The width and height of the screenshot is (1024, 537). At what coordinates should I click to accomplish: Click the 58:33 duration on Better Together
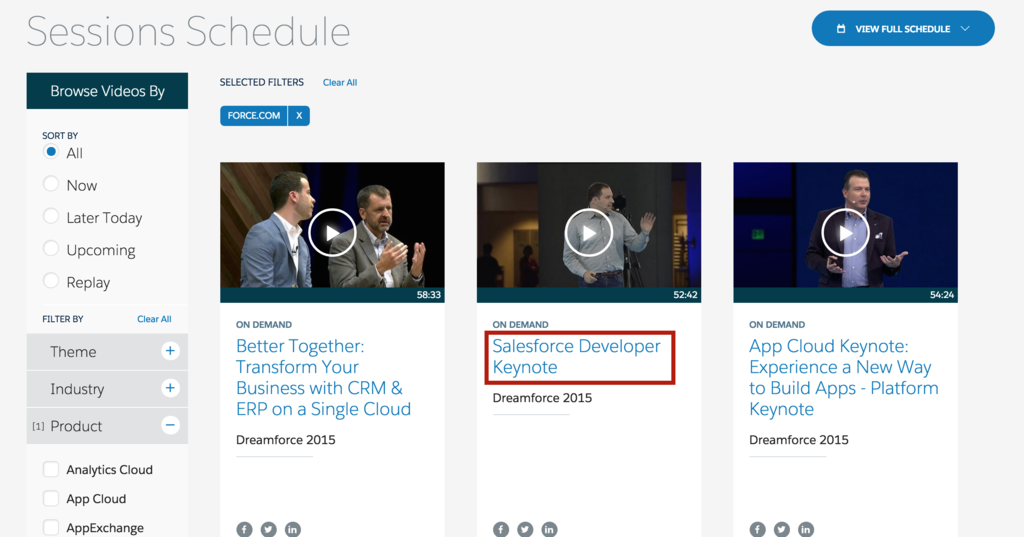[x=428, y=295]
